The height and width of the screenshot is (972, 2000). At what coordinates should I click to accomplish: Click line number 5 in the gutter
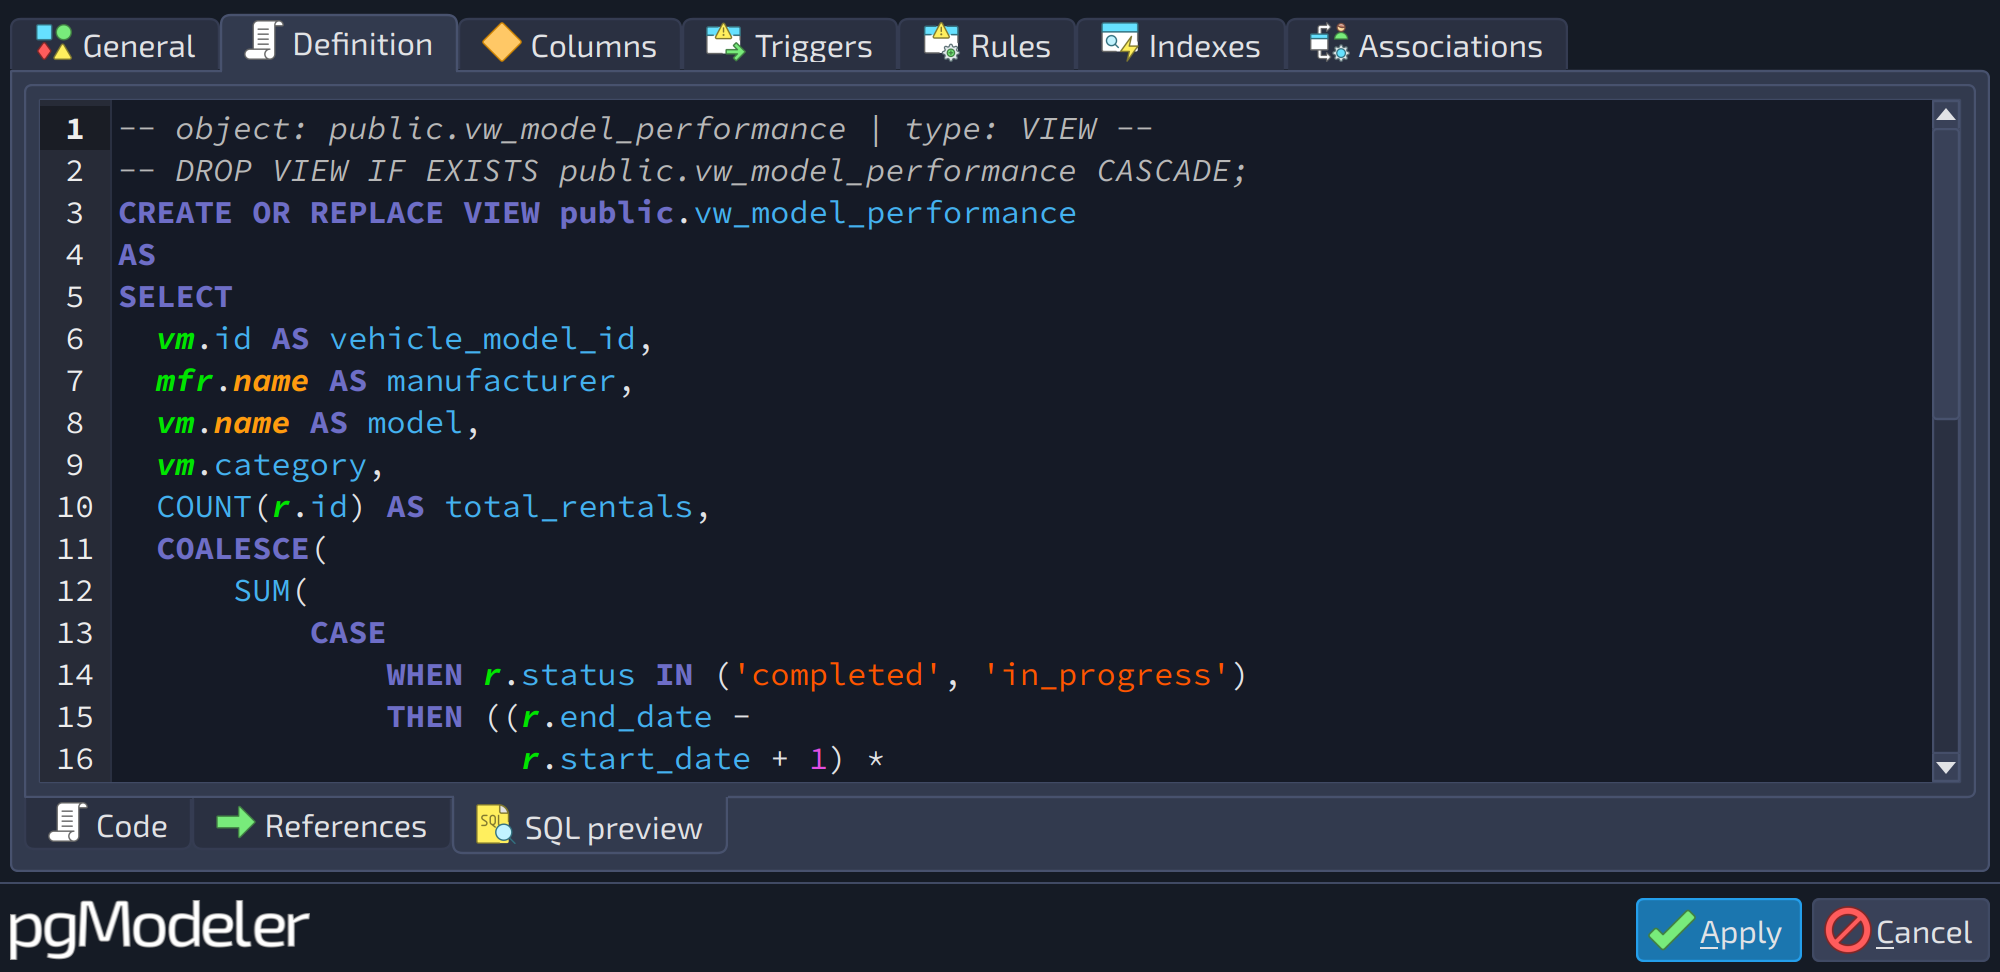(x=75, y=297)
